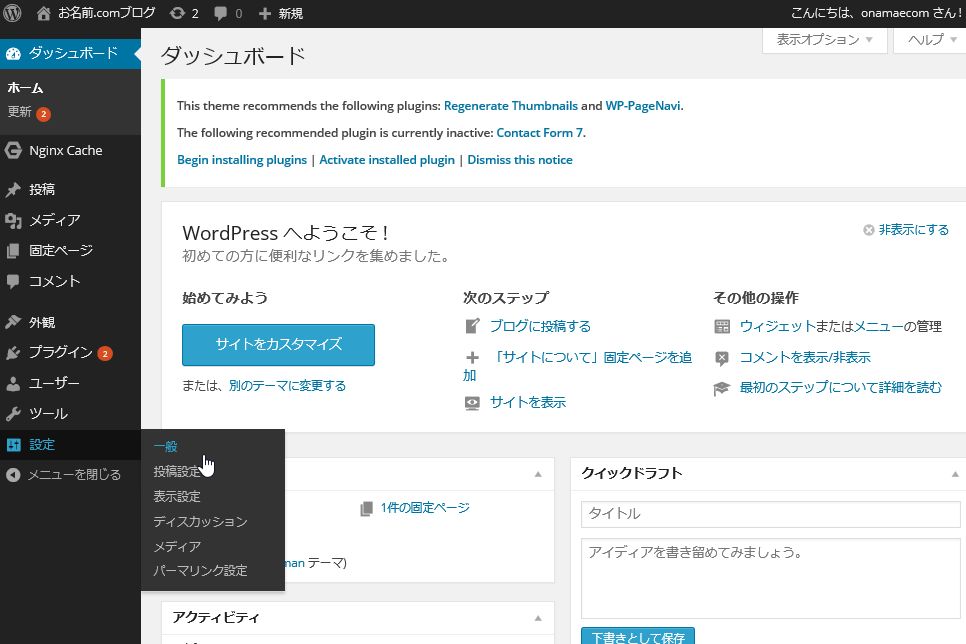
Task: Click Activate installed plugin link
Action: coord(387,160)
